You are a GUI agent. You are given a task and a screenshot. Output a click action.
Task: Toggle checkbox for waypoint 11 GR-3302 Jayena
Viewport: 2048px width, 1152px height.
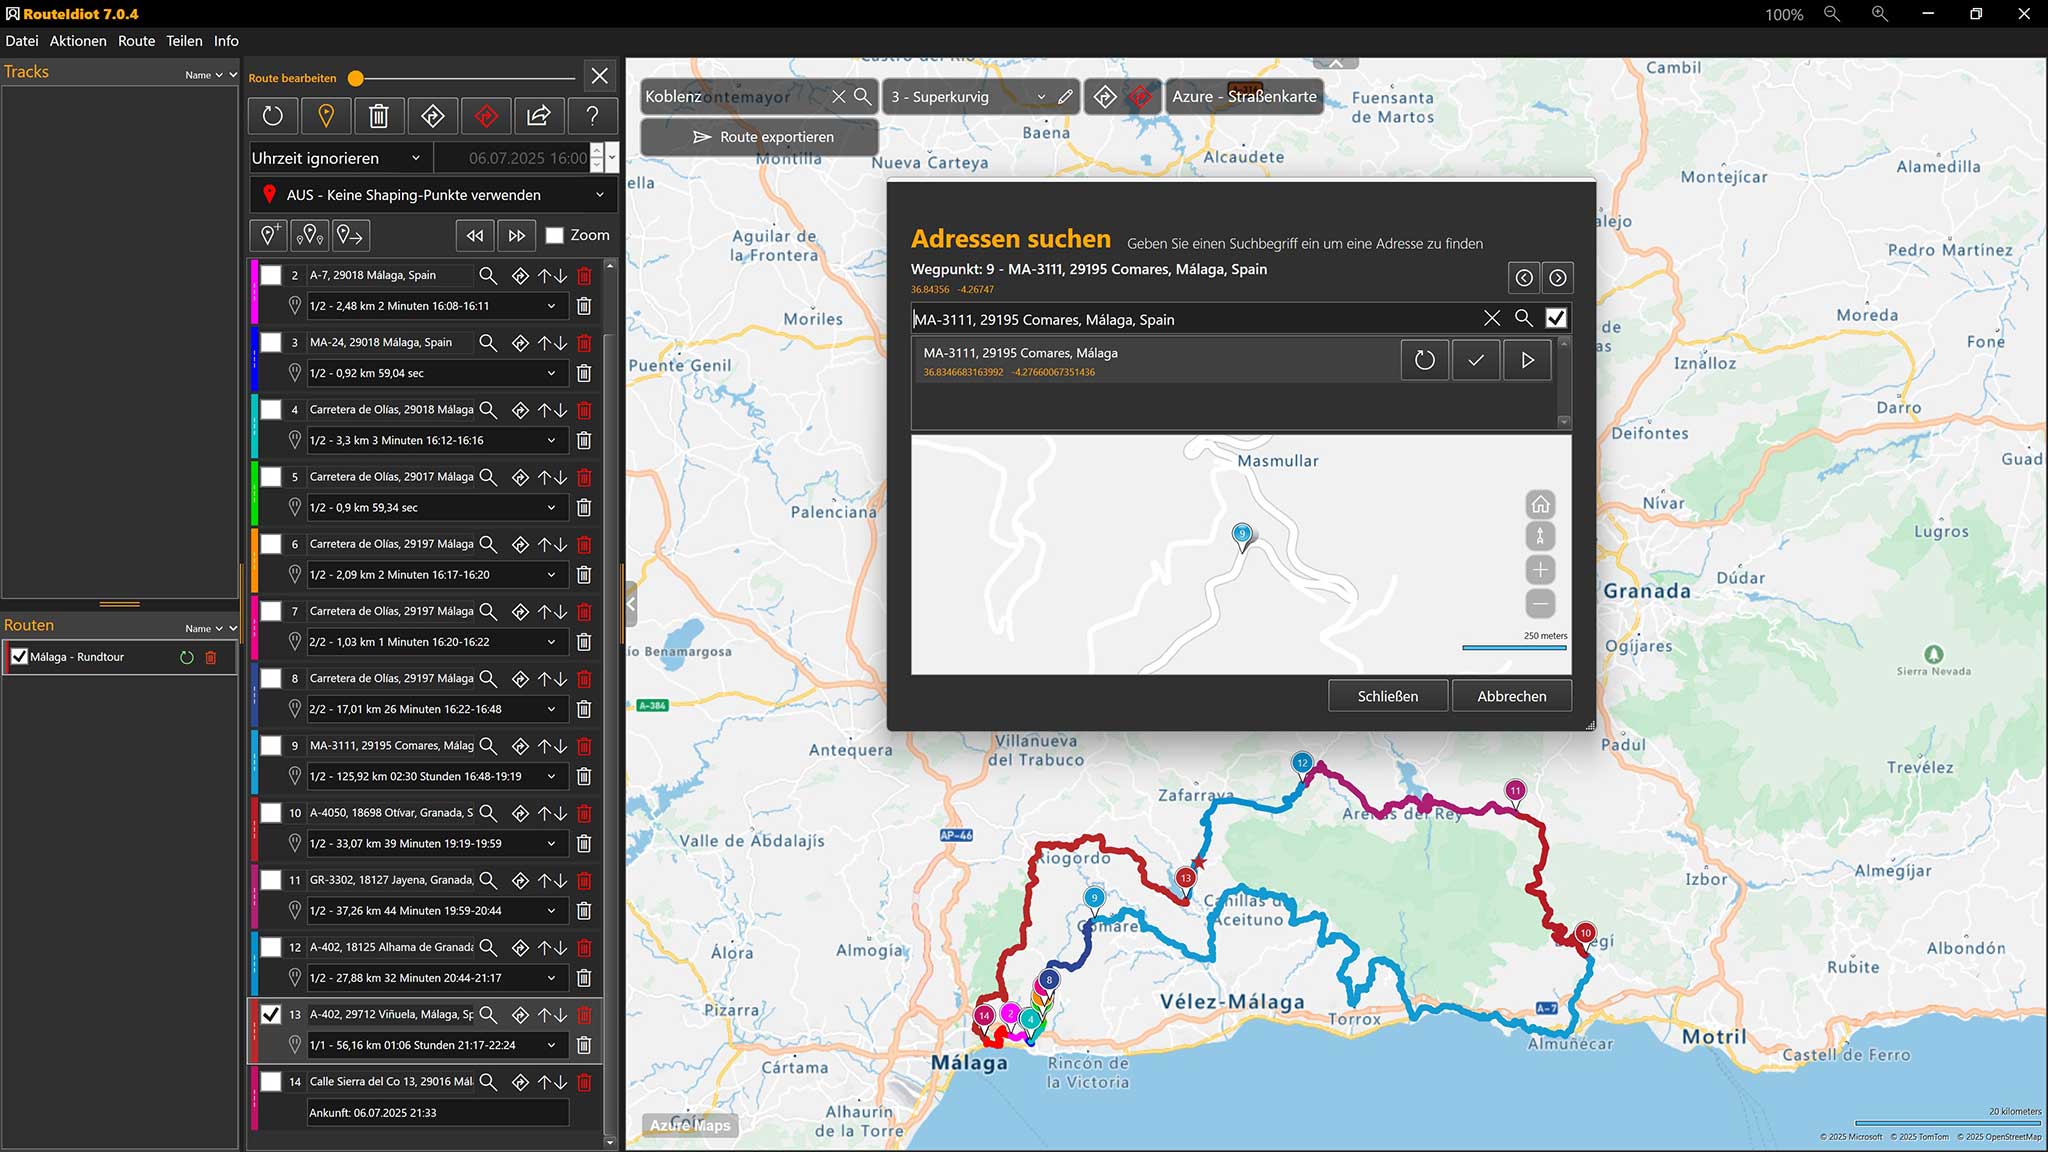[271, 880]
